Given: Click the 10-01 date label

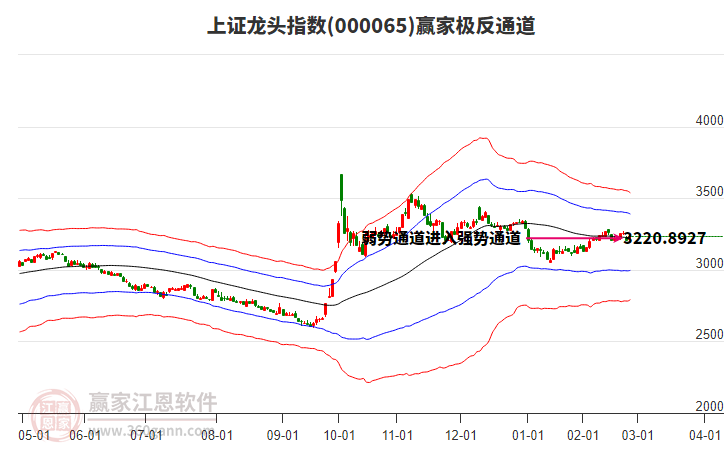Looking at the screenshot, I should coord(339,436).
